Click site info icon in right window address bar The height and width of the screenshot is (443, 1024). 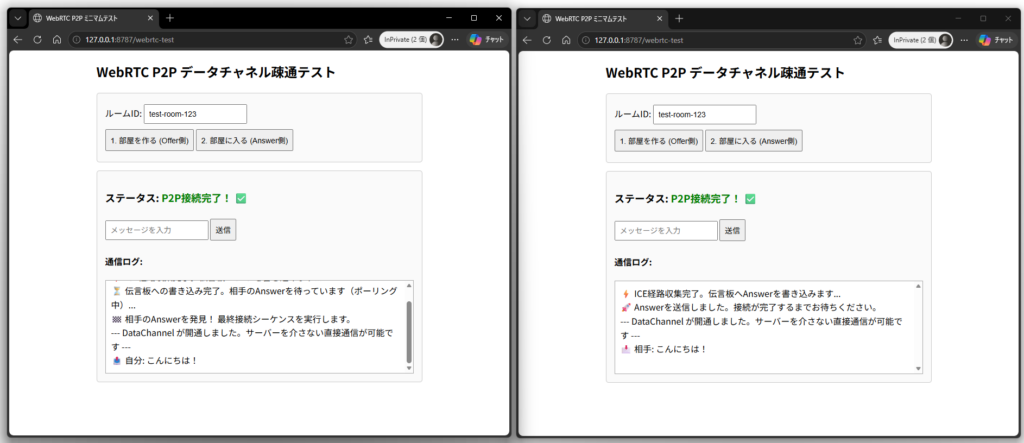click(586, 40)
